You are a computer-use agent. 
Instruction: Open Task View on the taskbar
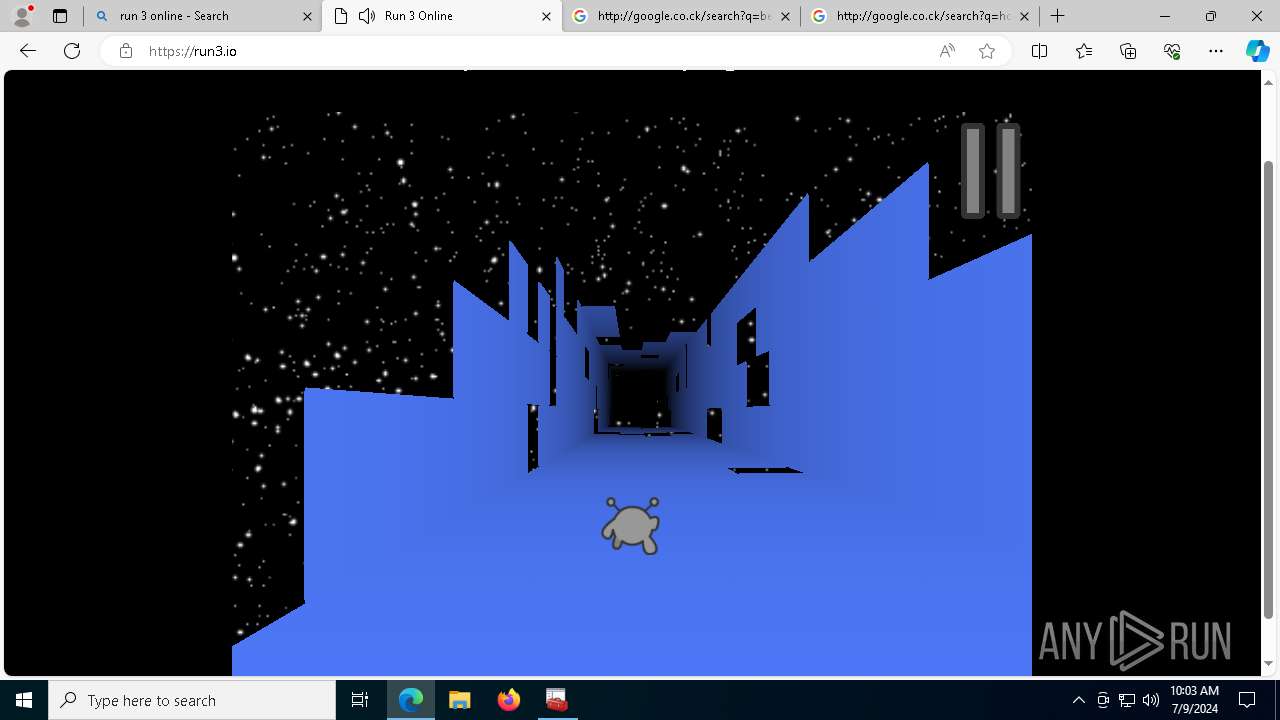(x=360, y=700)
